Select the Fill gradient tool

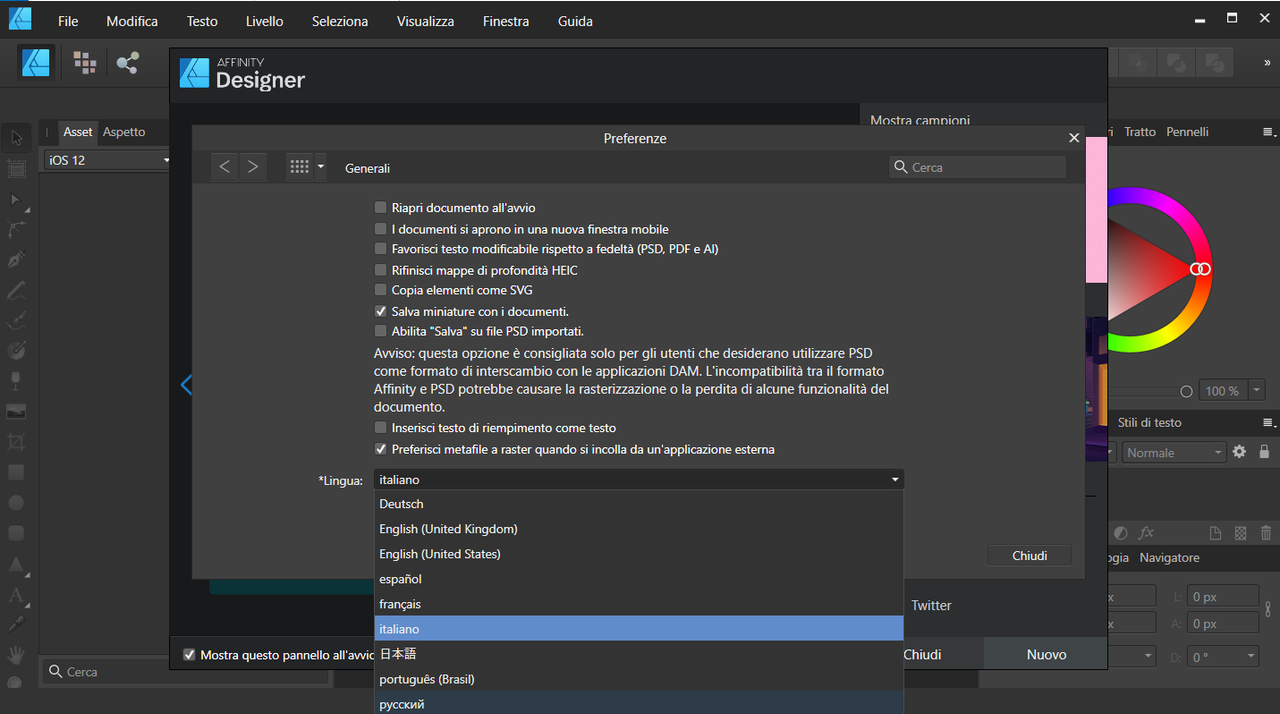tap(16, 351)
